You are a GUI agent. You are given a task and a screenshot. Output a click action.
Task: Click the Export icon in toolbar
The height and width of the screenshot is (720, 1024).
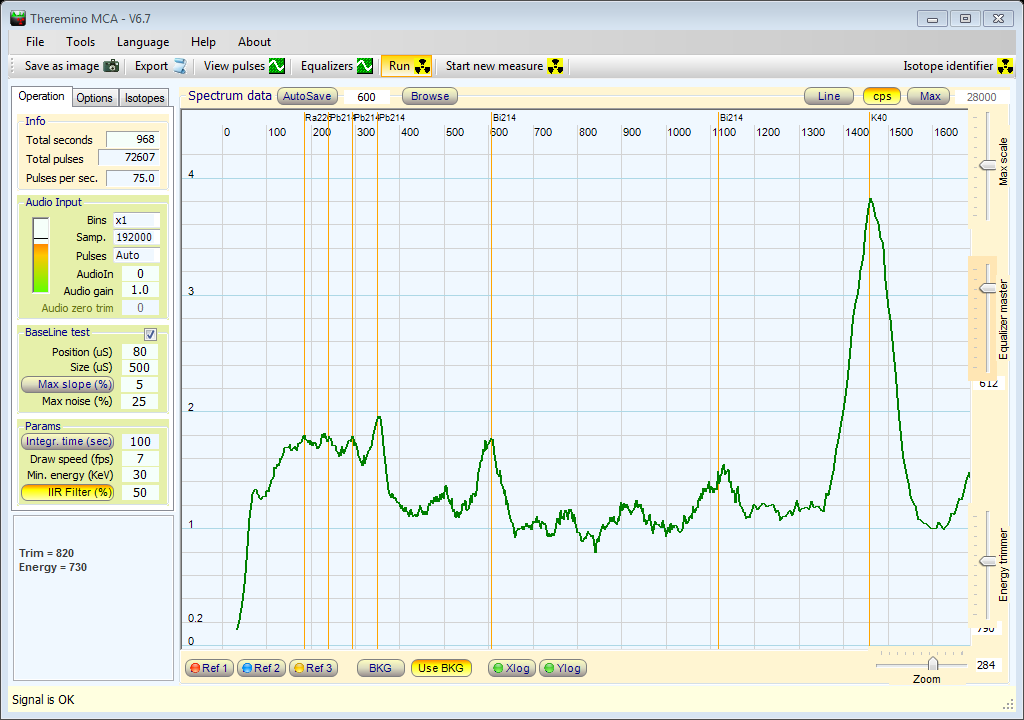point(180,66)
